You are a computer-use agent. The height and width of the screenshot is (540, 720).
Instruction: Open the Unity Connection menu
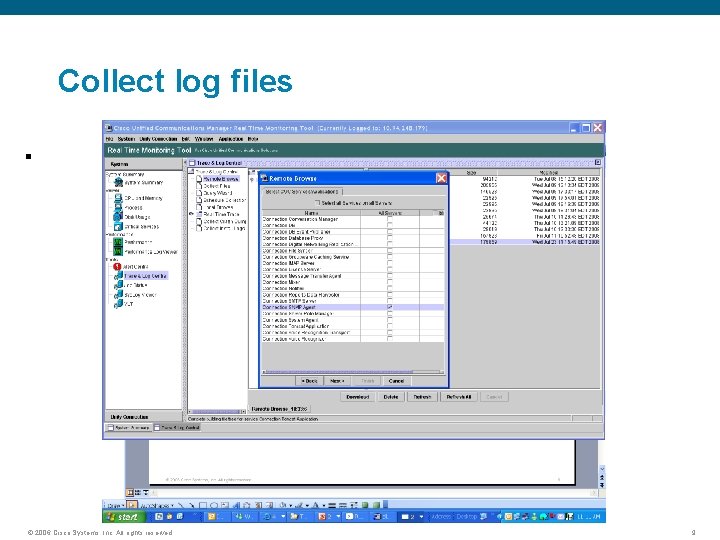[158, 139]
